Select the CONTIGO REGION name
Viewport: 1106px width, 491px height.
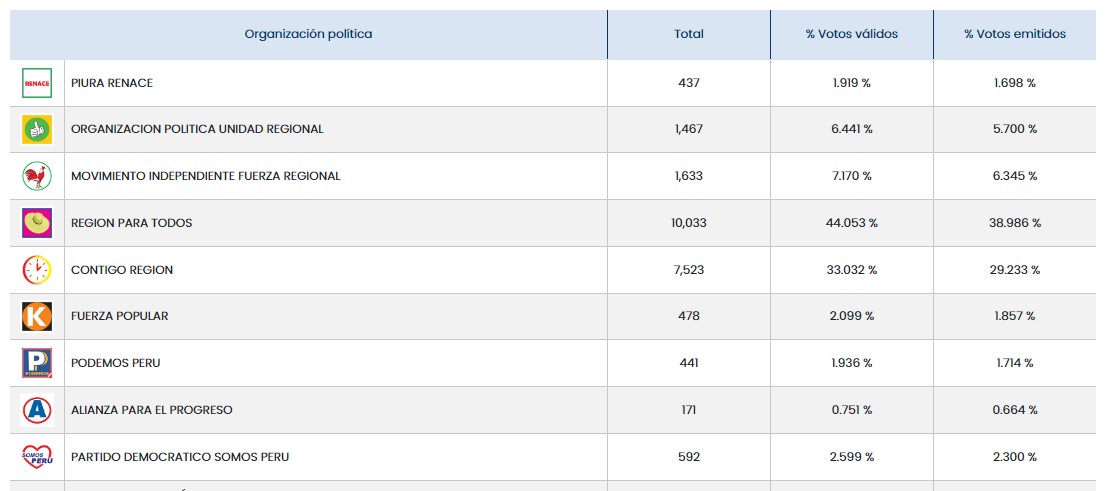(x=122, y=270)
